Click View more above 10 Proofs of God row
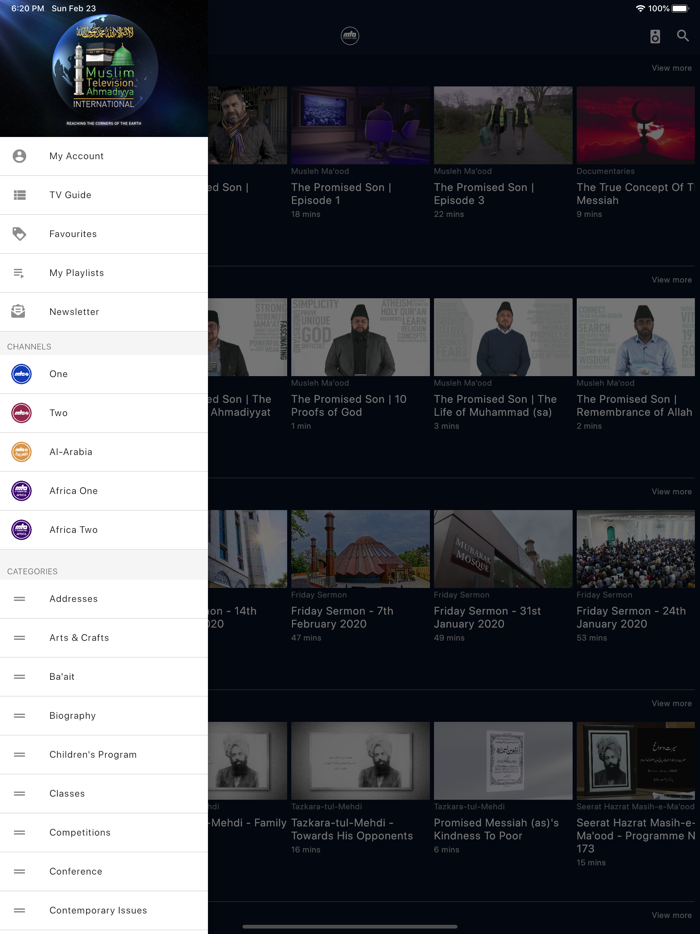Viewport: 700px width, 934px height. point(671,280)
